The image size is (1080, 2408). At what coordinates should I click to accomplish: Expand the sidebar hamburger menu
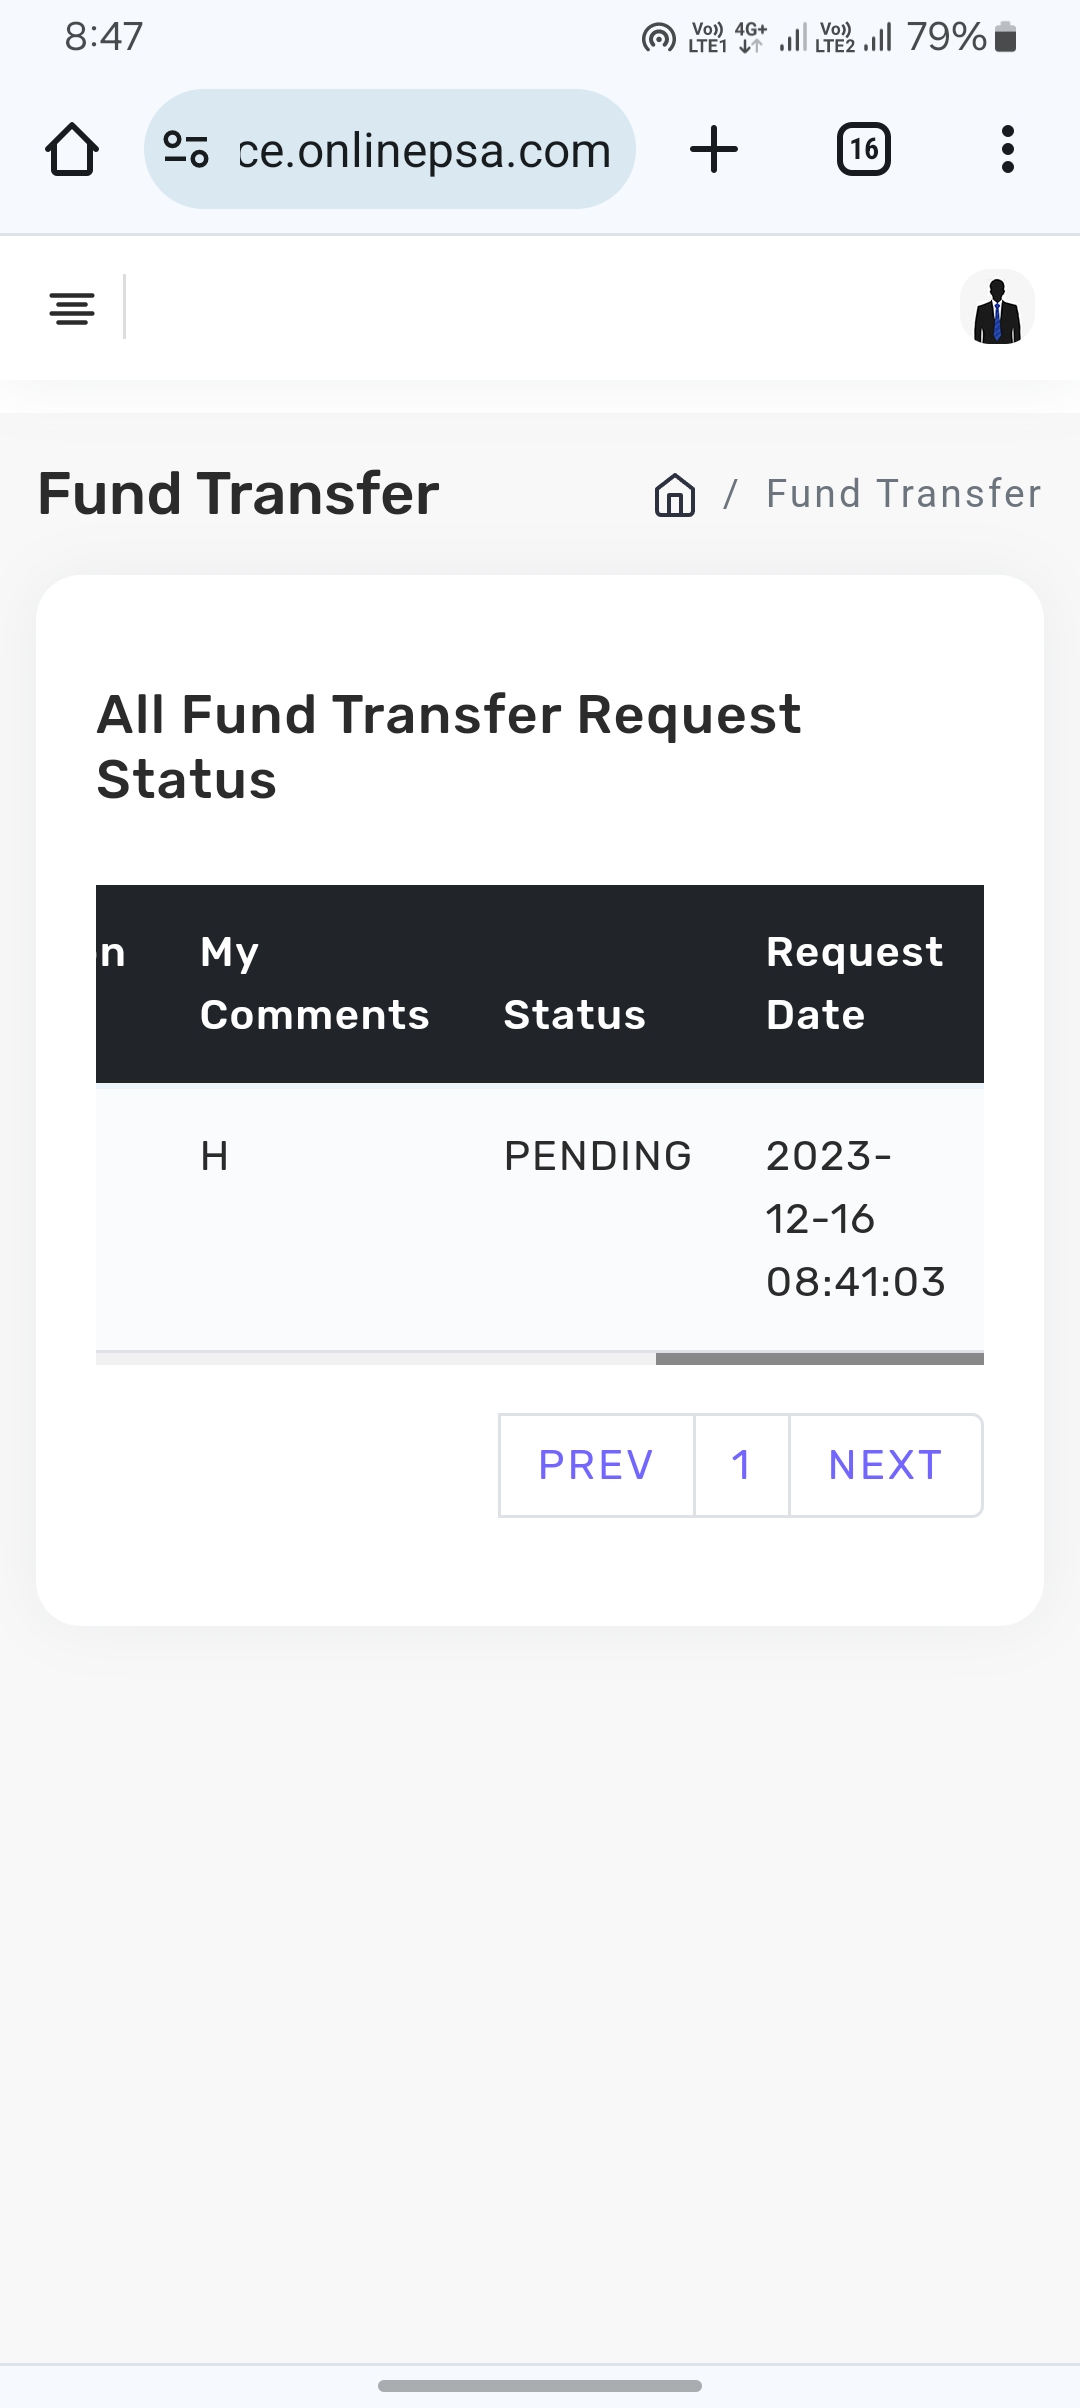[72, 308]
